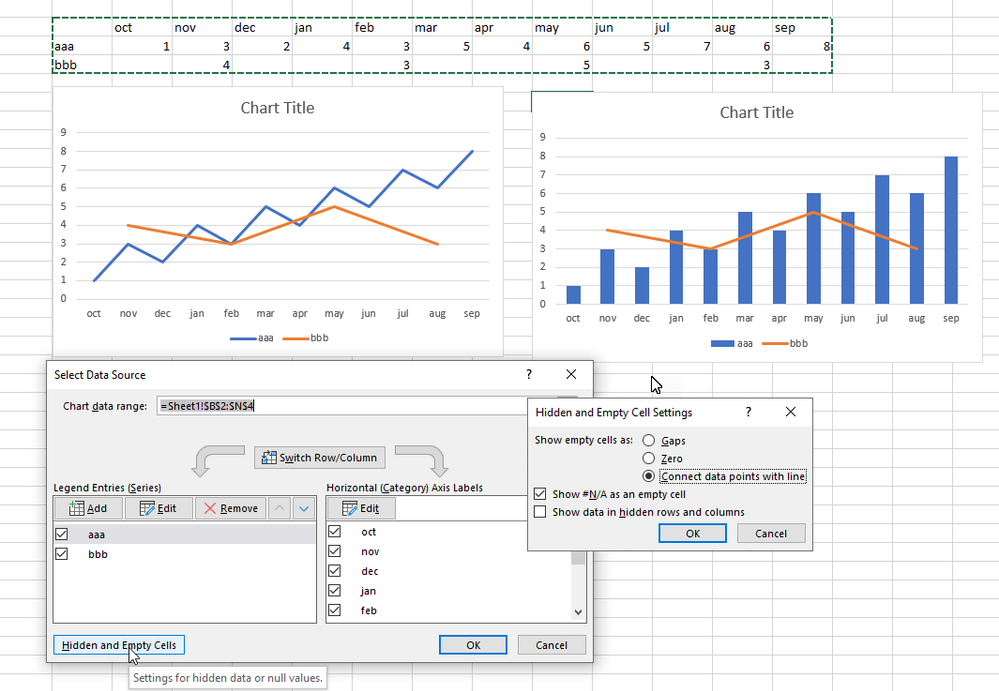Uncheck the oct category checkbox
Screen dimensions: 999x691
[334, 531]
